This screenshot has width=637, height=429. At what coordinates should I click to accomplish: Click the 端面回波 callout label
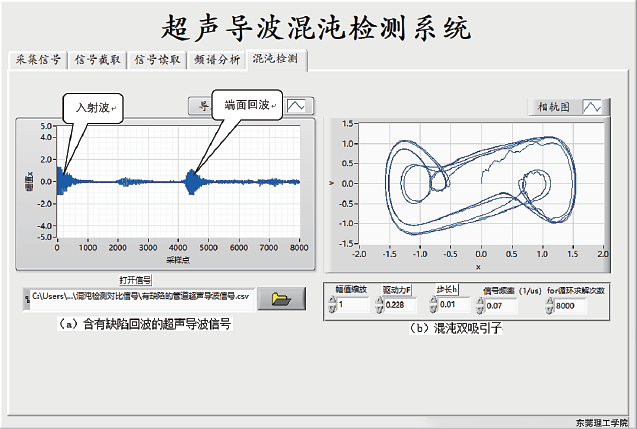244,105
